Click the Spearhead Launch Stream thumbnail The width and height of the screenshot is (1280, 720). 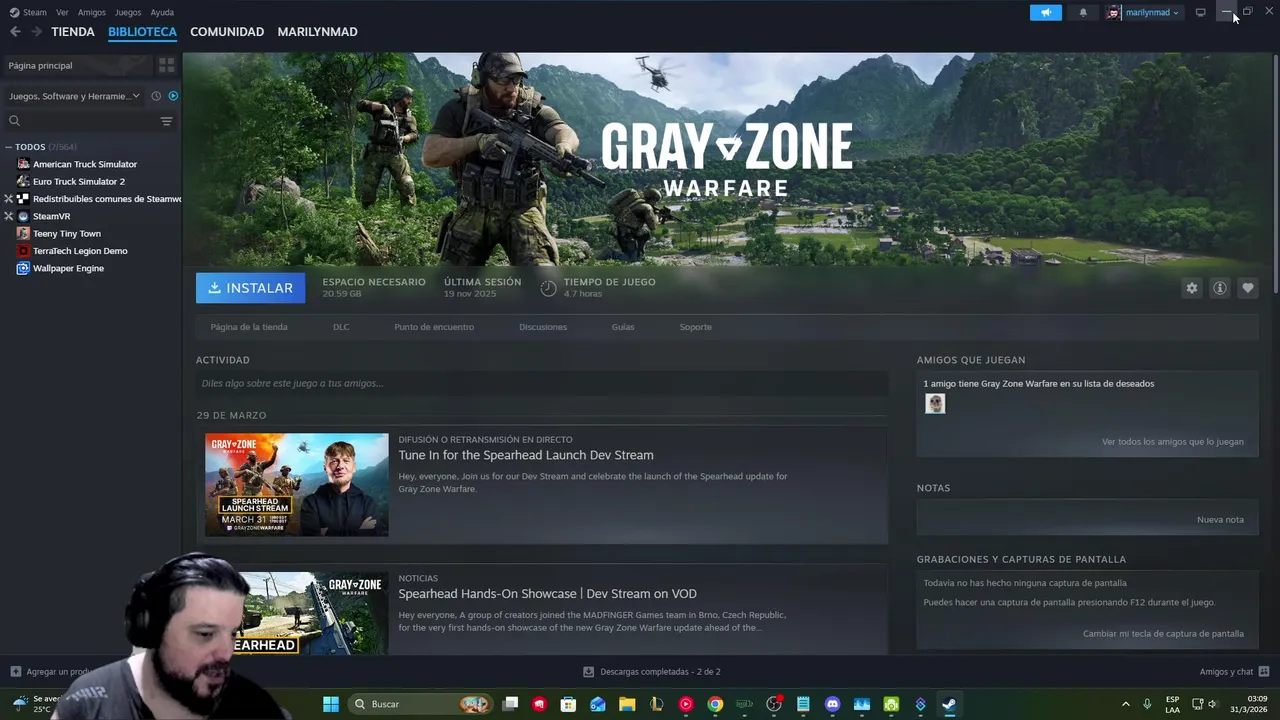tap(297, 485)
